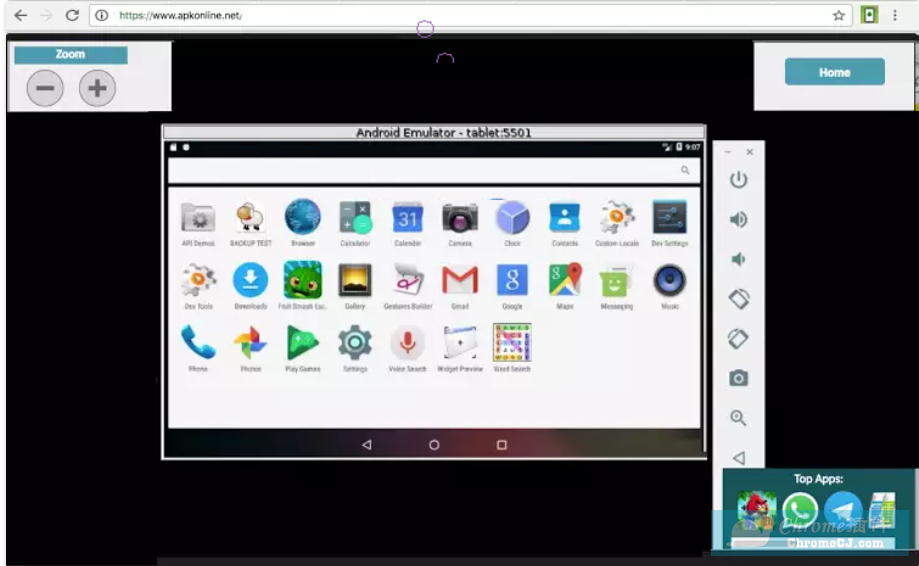The height and width of the screenshot is (566, 919).
Task: Tap the Android home circle button
Action: click(434, 445)
